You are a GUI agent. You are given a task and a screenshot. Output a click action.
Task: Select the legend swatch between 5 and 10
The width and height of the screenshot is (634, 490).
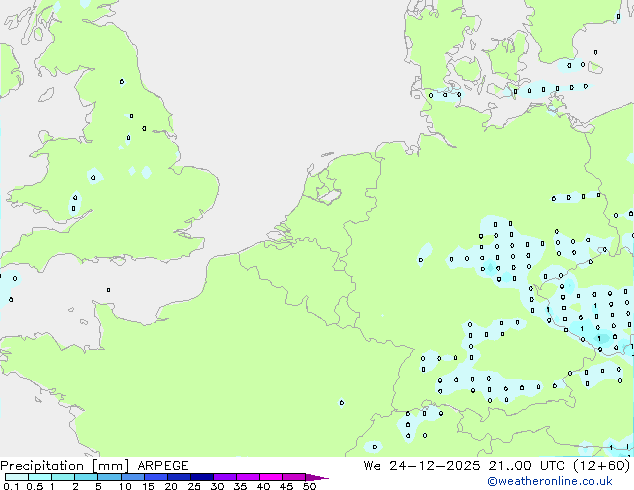(x=110, y=478)
